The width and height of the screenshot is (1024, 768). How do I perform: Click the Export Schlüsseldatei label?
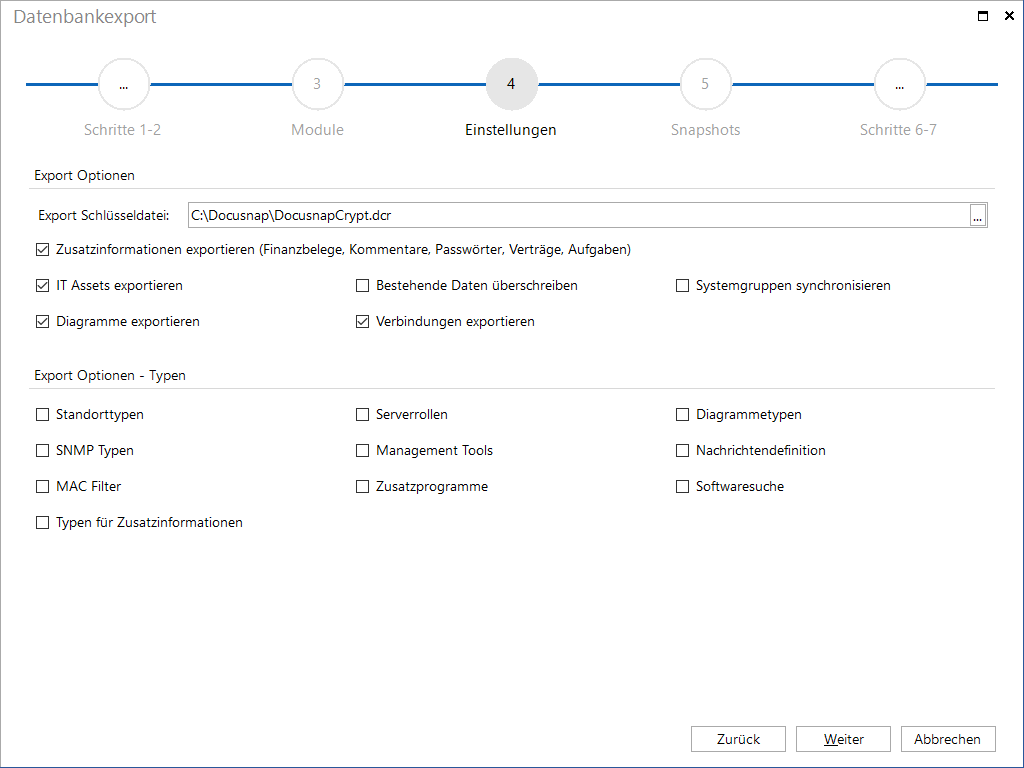coord(104,216)
